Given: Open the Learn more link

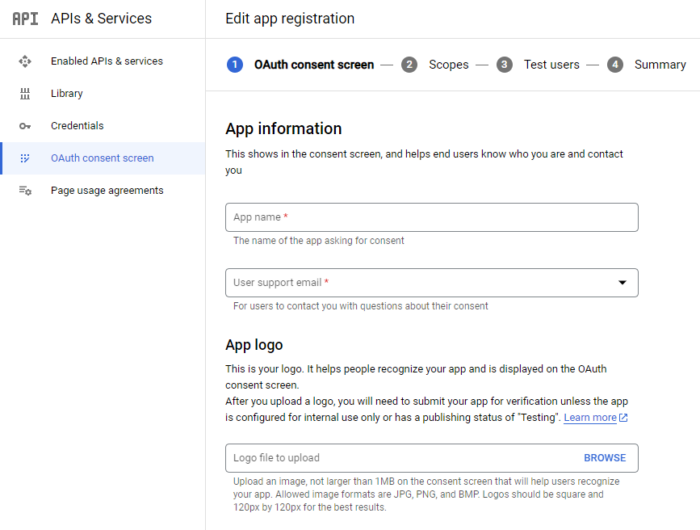Looking at the screenshot, I should click(590, 417).
